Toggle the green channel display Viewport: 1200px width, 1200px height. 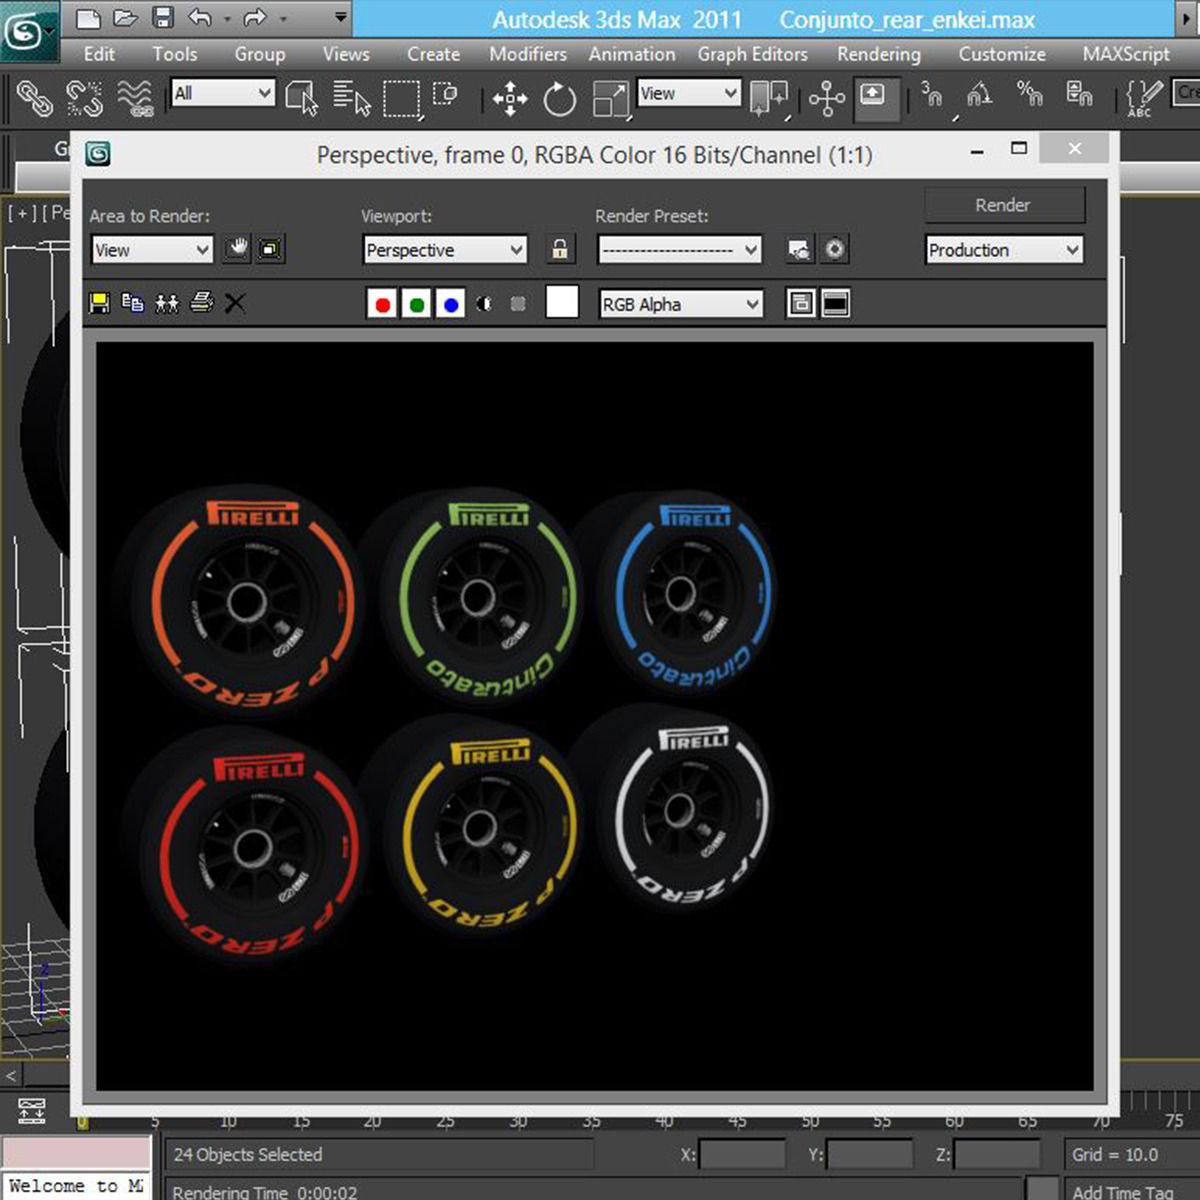416,304
